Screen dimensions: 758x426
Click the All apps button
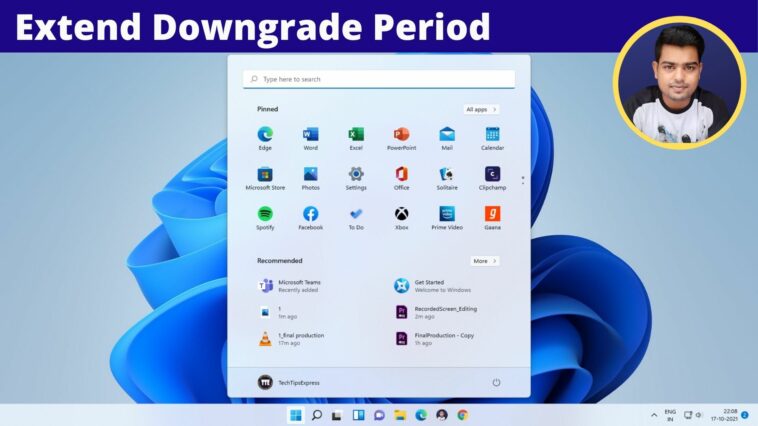481,109
